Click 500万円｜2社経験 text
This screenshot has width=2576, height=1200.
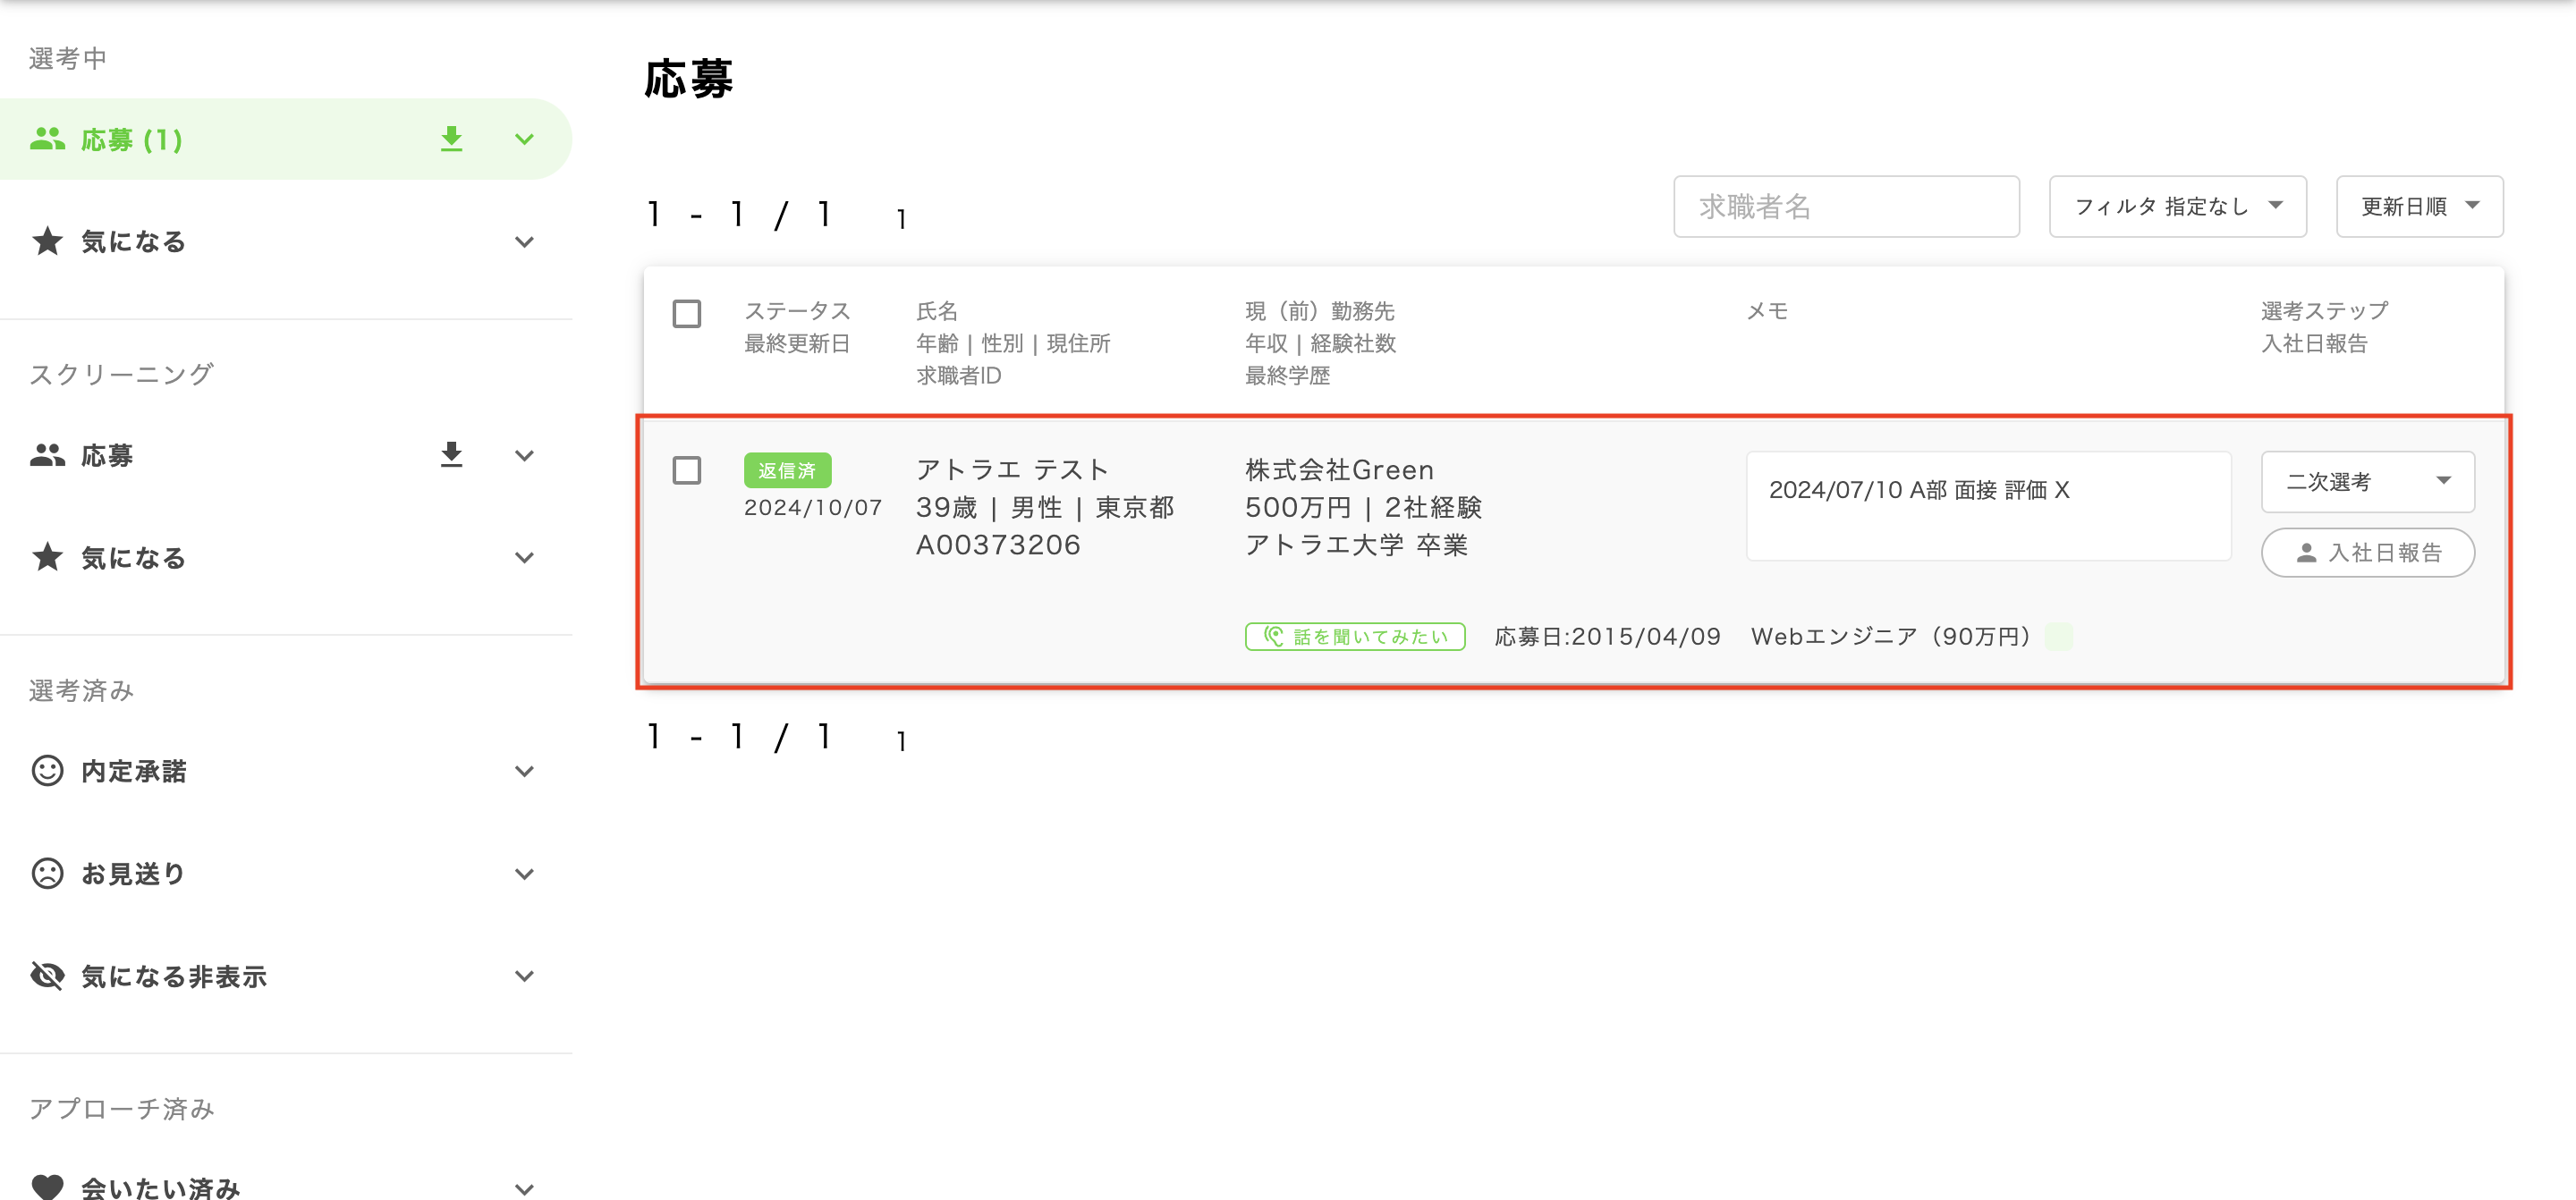1363,507
